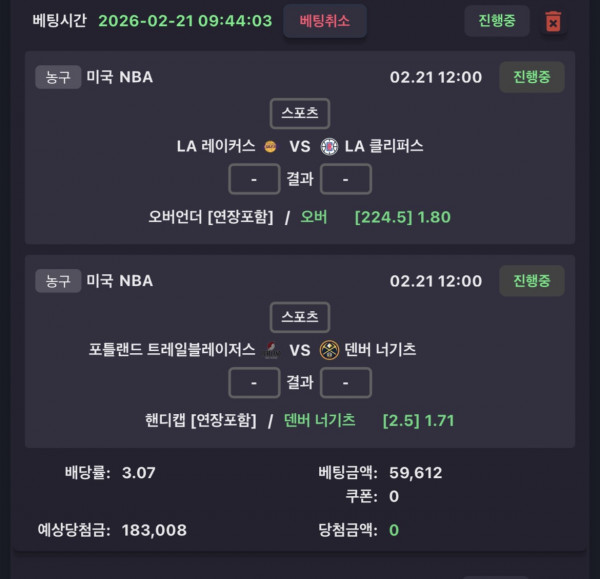This screenshot has height=579, width=600.
Task: Delete the bet slip with trash icon
Action: [553, 21]
